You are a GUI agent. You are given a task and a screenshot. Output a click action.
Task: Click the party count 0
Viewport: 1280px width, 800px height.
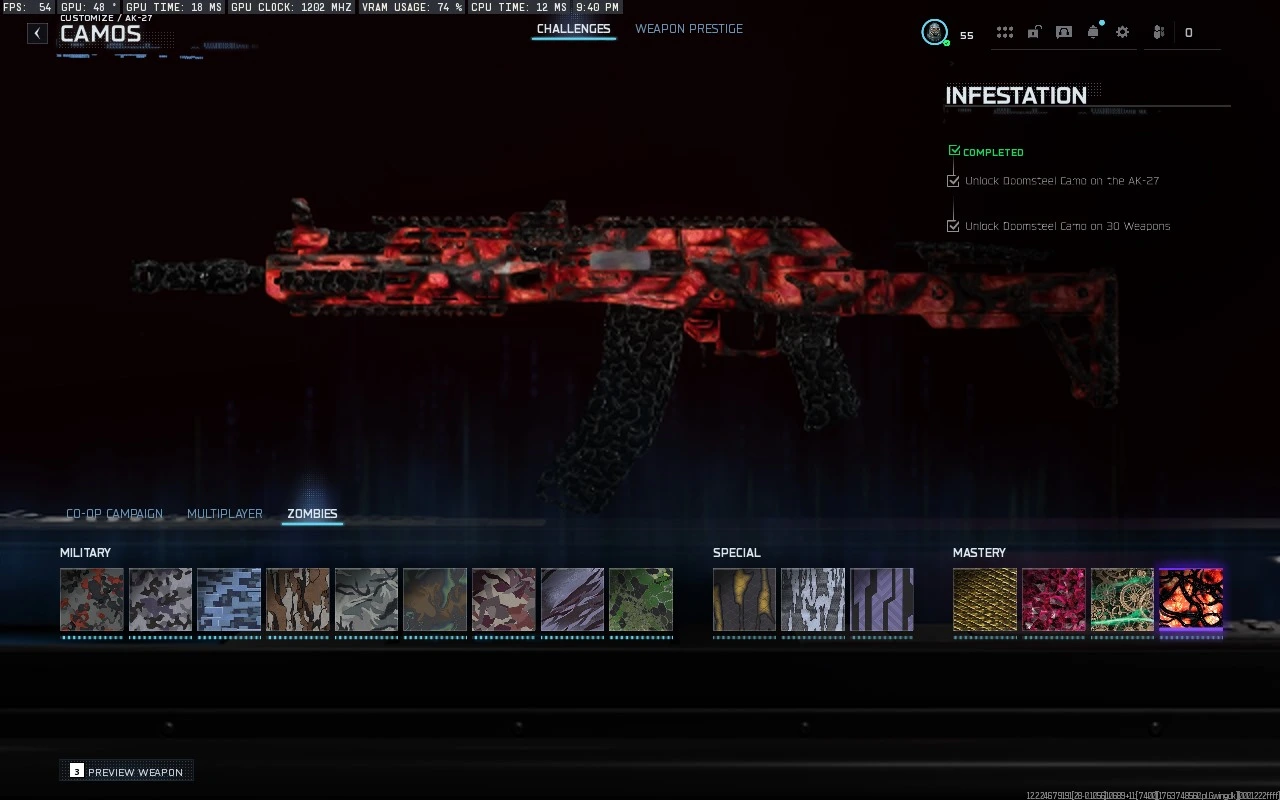1188,33
